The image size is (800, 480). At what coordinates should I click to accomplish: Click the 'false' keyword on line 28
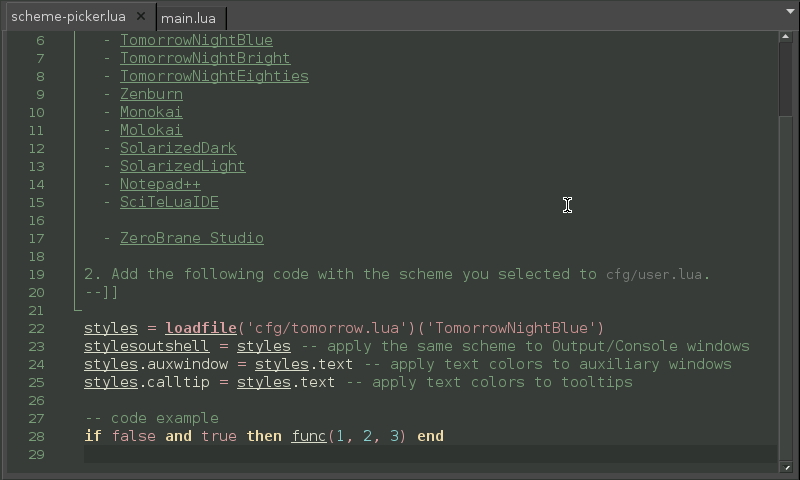[134, 436]
